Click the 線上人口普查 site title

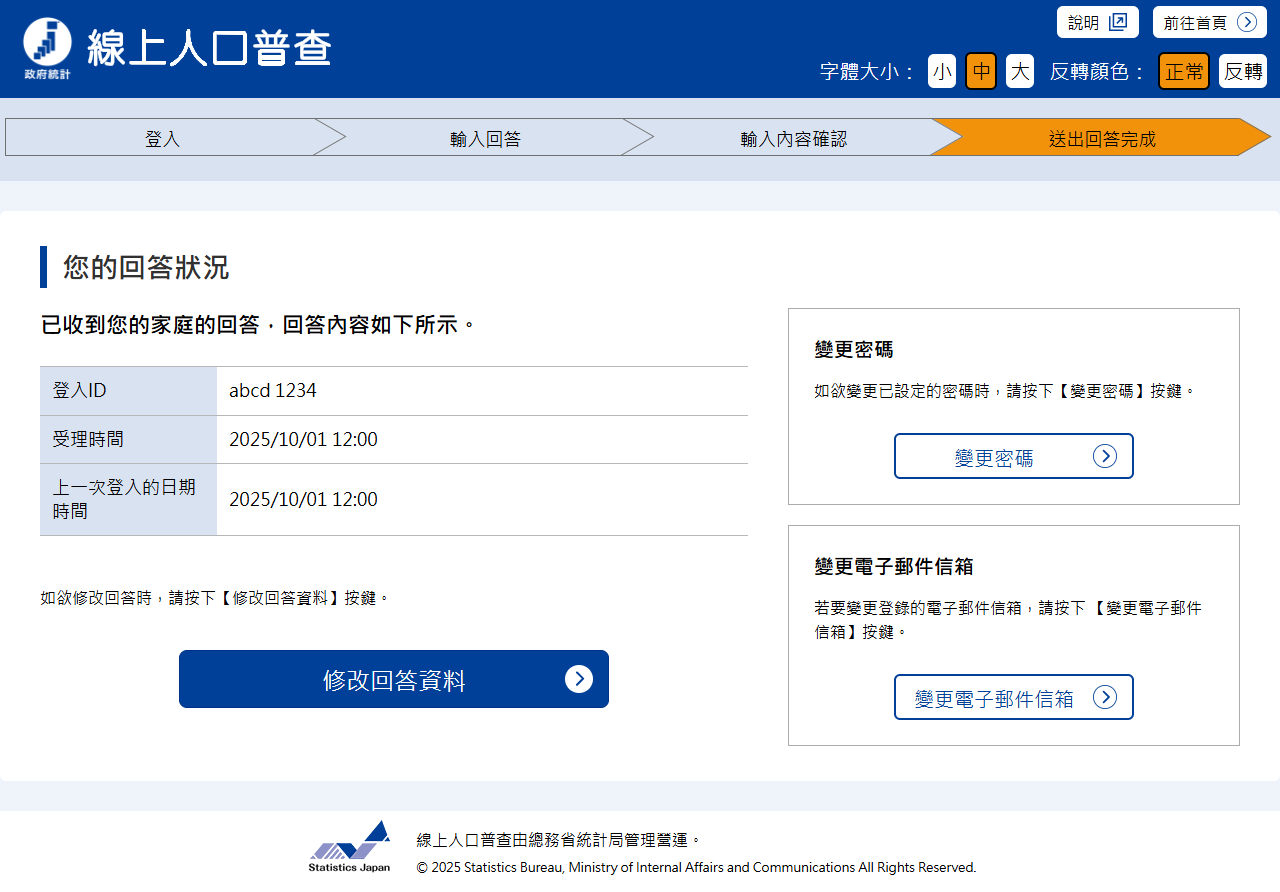209,47
